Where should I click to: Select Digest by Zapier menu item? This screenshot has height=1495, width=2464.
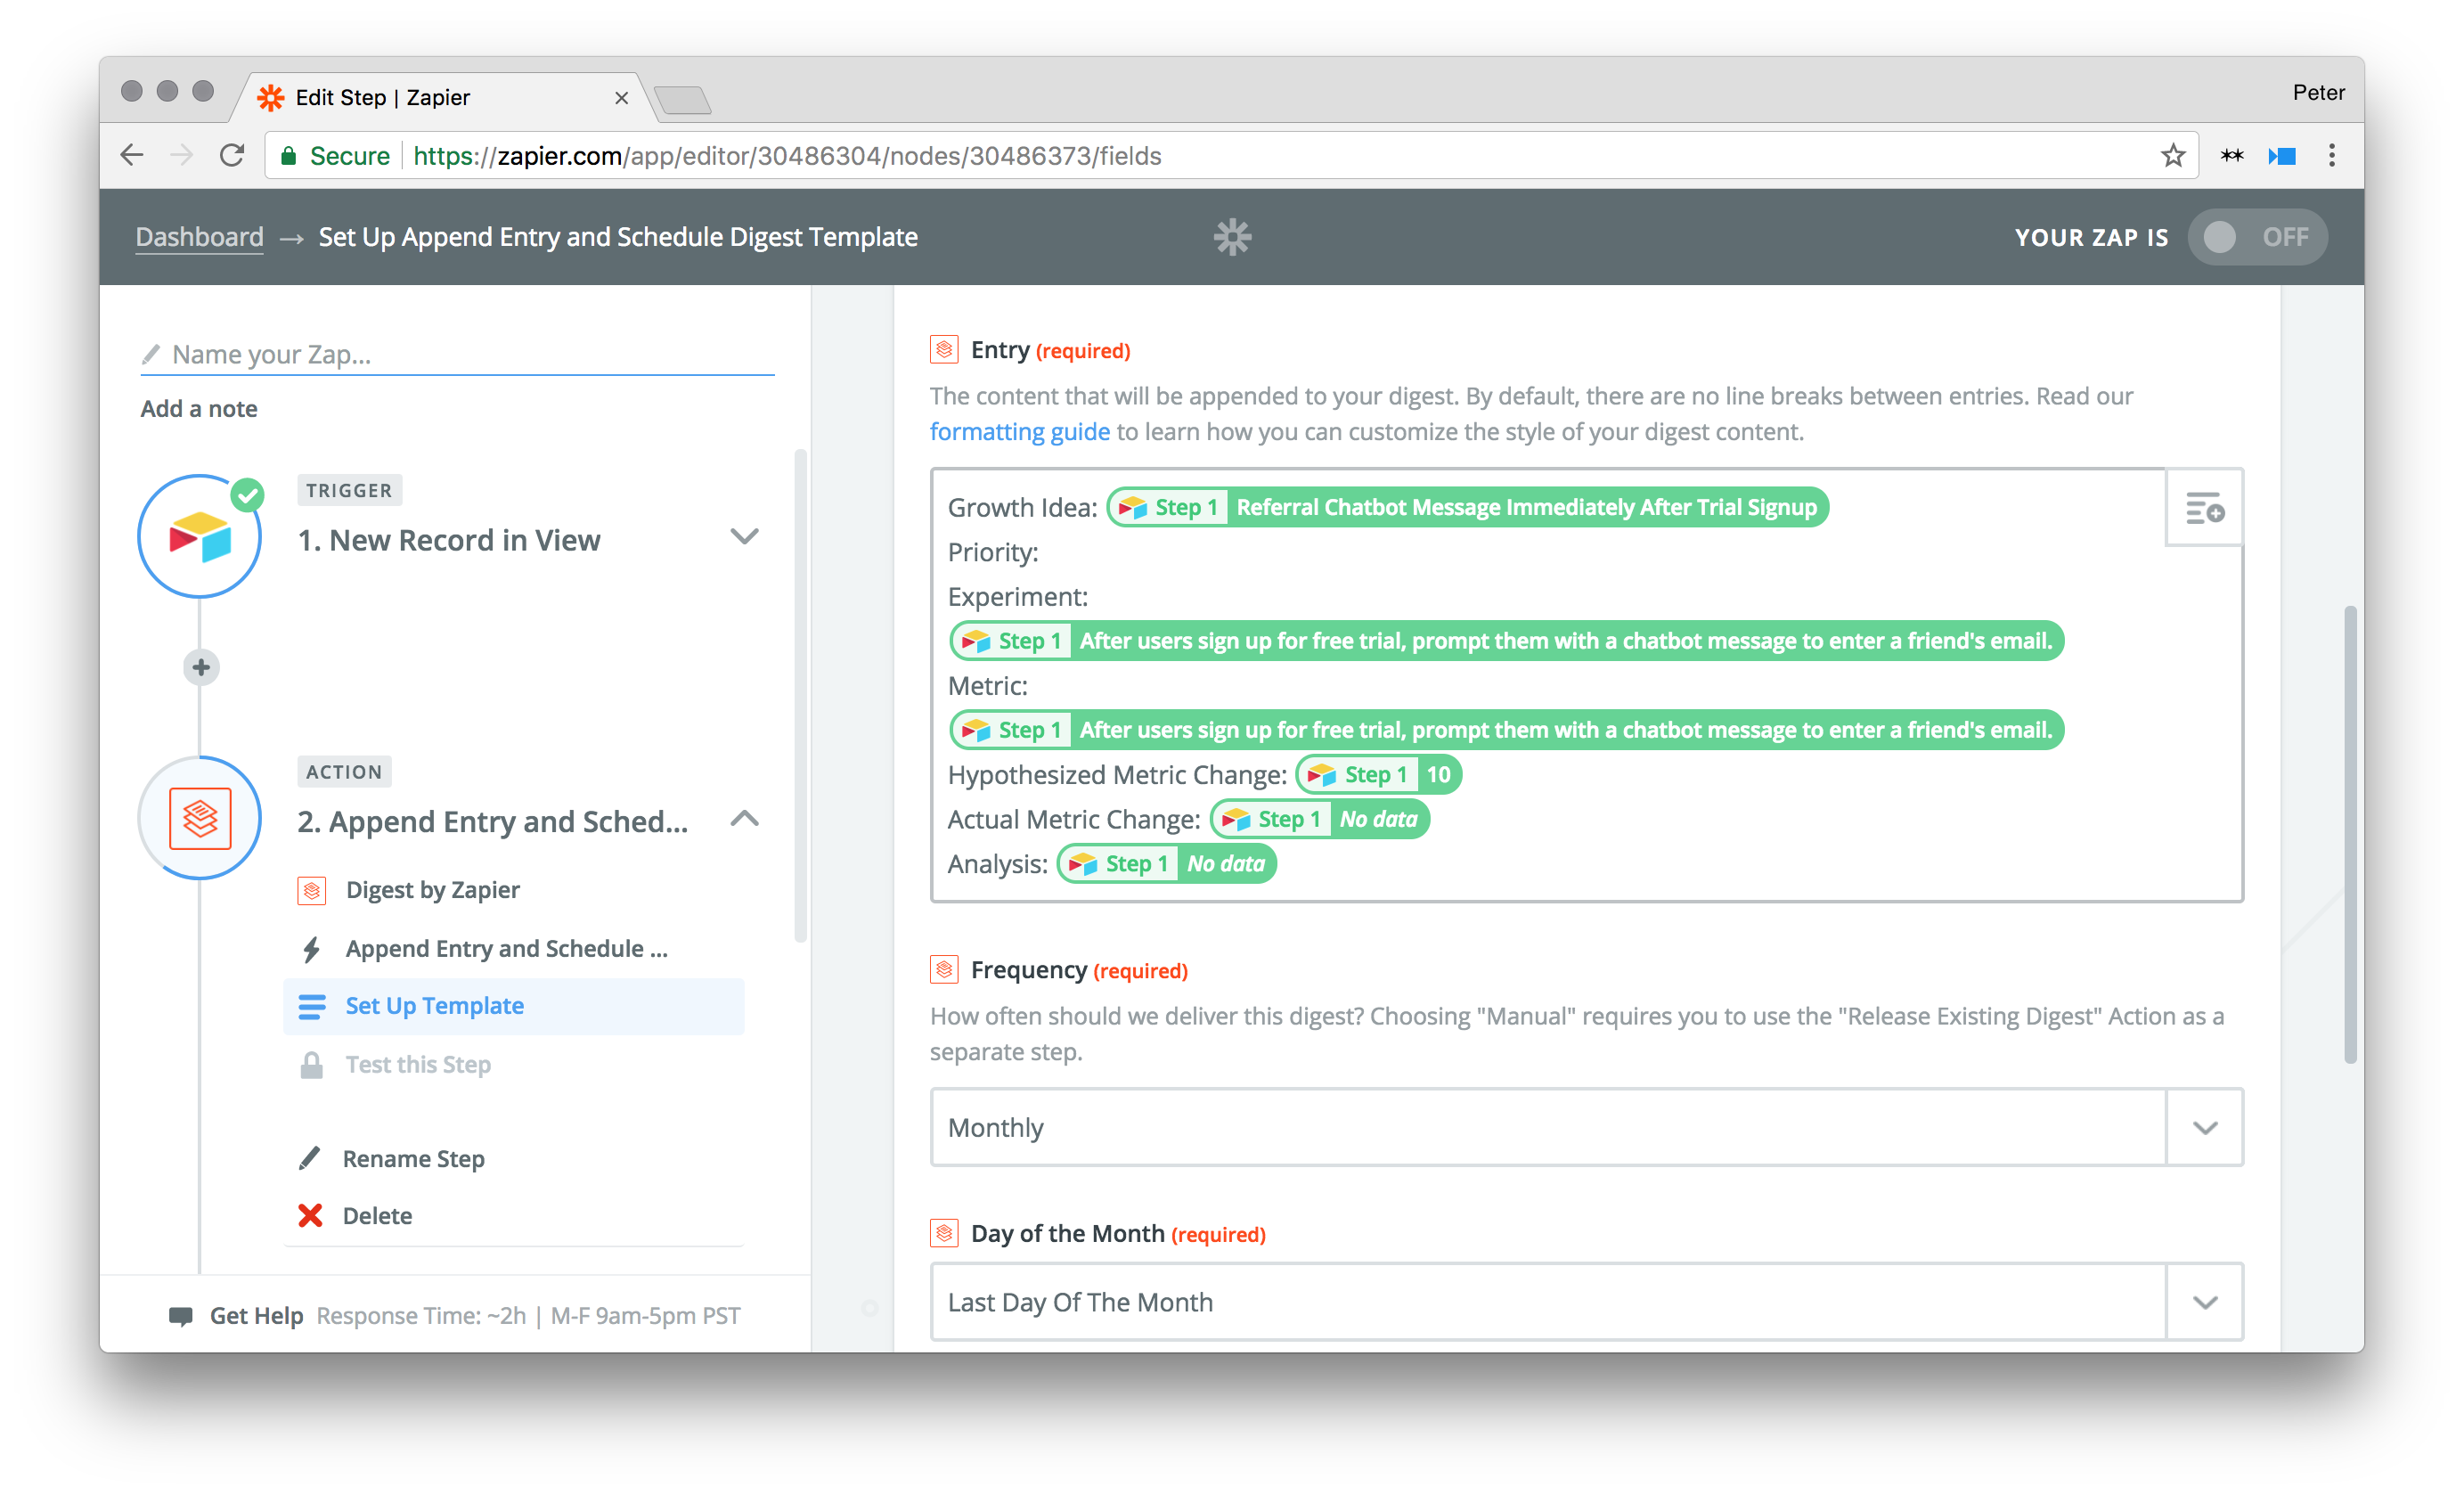pos(432,889)
